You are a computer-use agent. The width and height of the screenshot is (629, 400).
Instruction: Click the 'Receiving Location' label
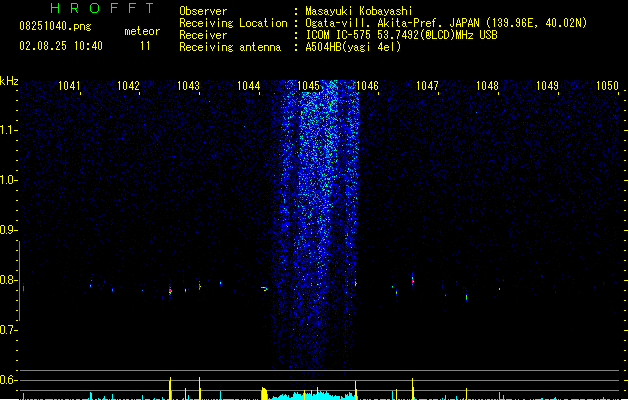(233, 23)
